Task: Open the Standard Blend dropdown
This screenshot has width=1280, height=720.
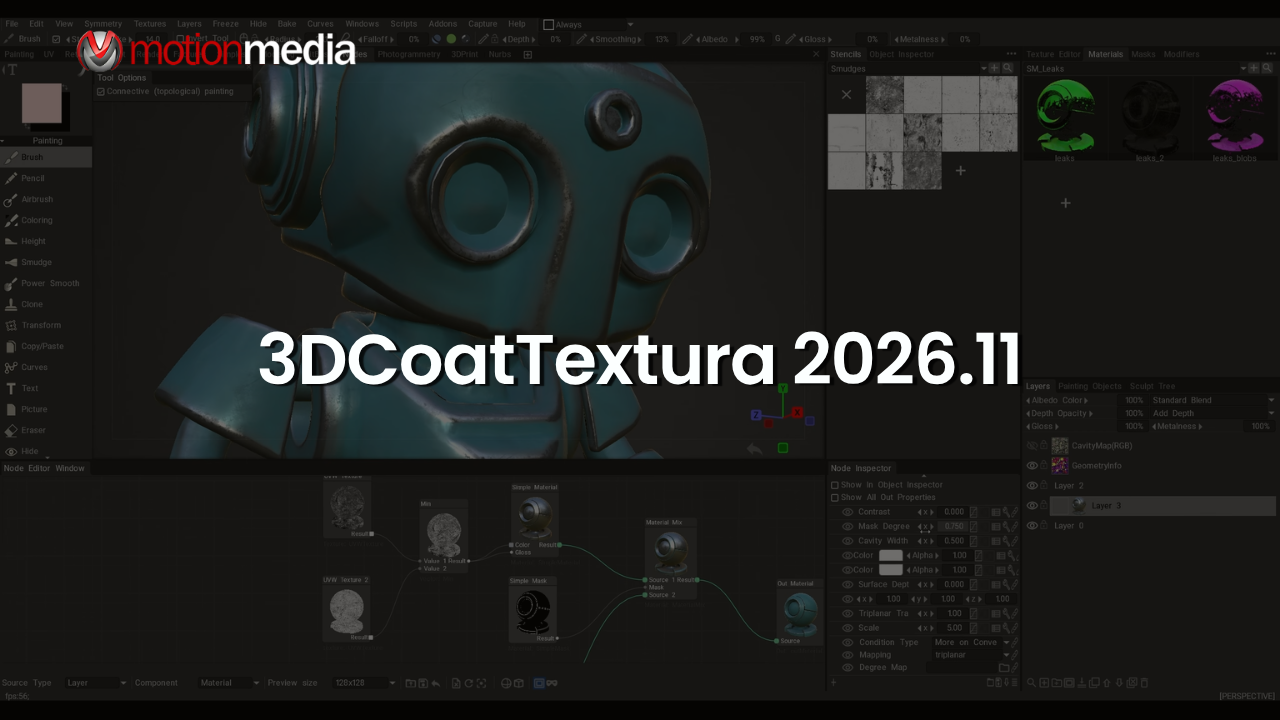Action: pyautogui.click(x=1213, y=400)
